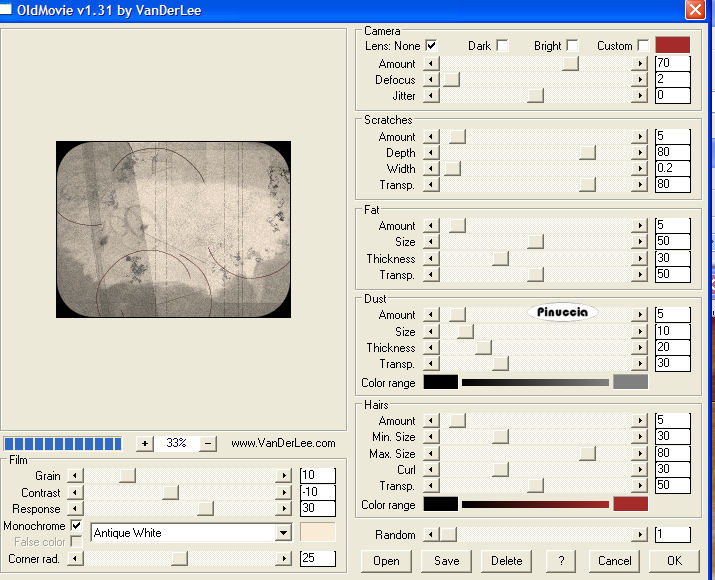Click the question mark help button
The width and height of the screenshot is (715, 580).
pyautogui.click(x=561, y=561)
